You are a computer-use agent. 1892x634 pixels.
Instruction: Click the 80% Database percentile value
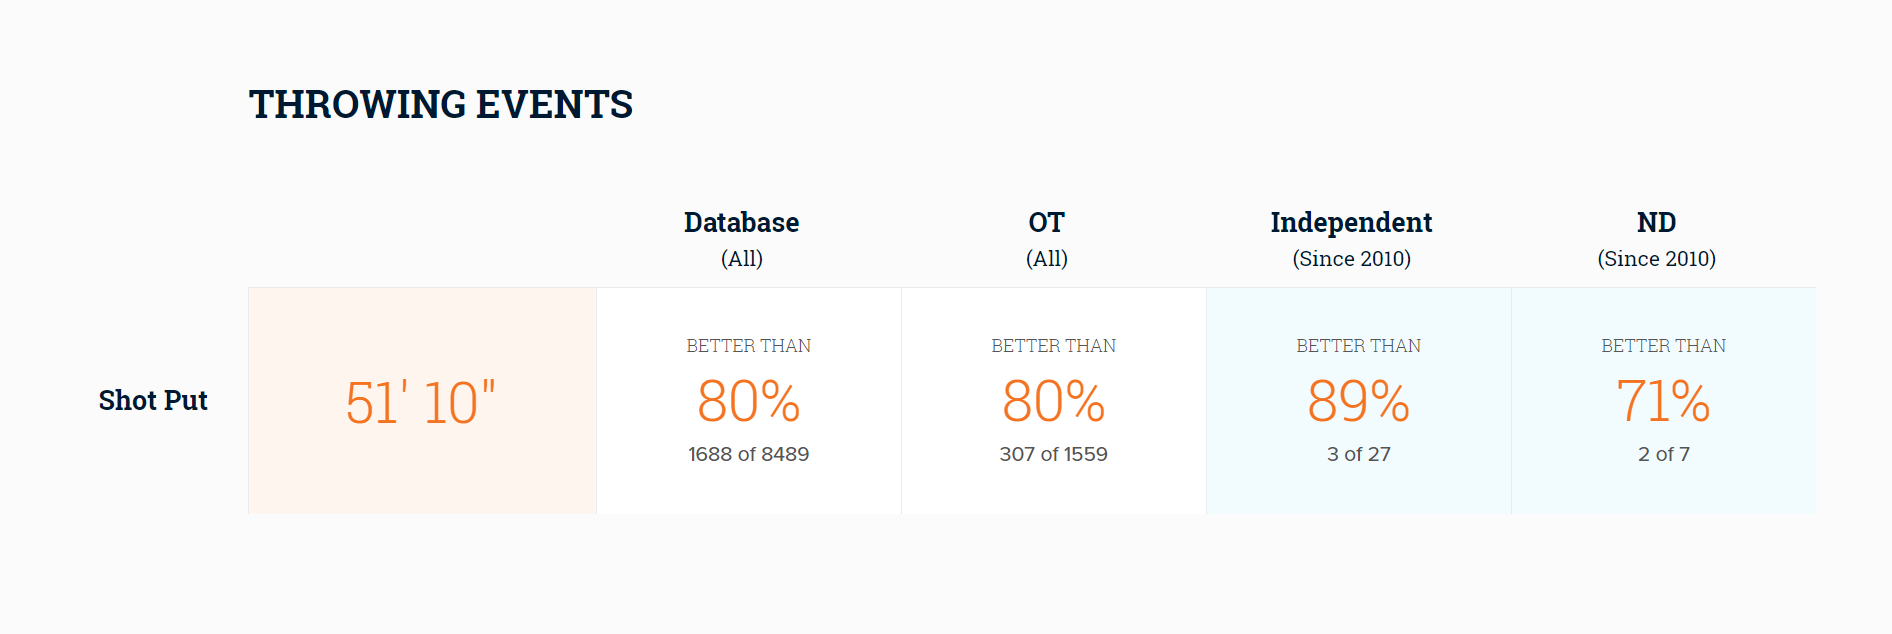click(749, 401)
